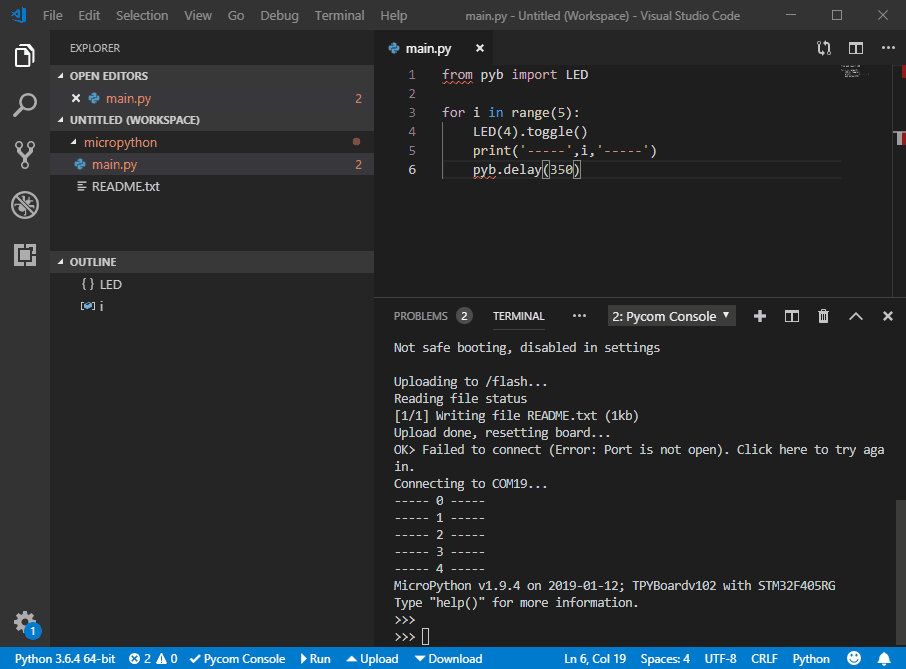
Task: Collapse the micropython folder
Action: (73, 142)
